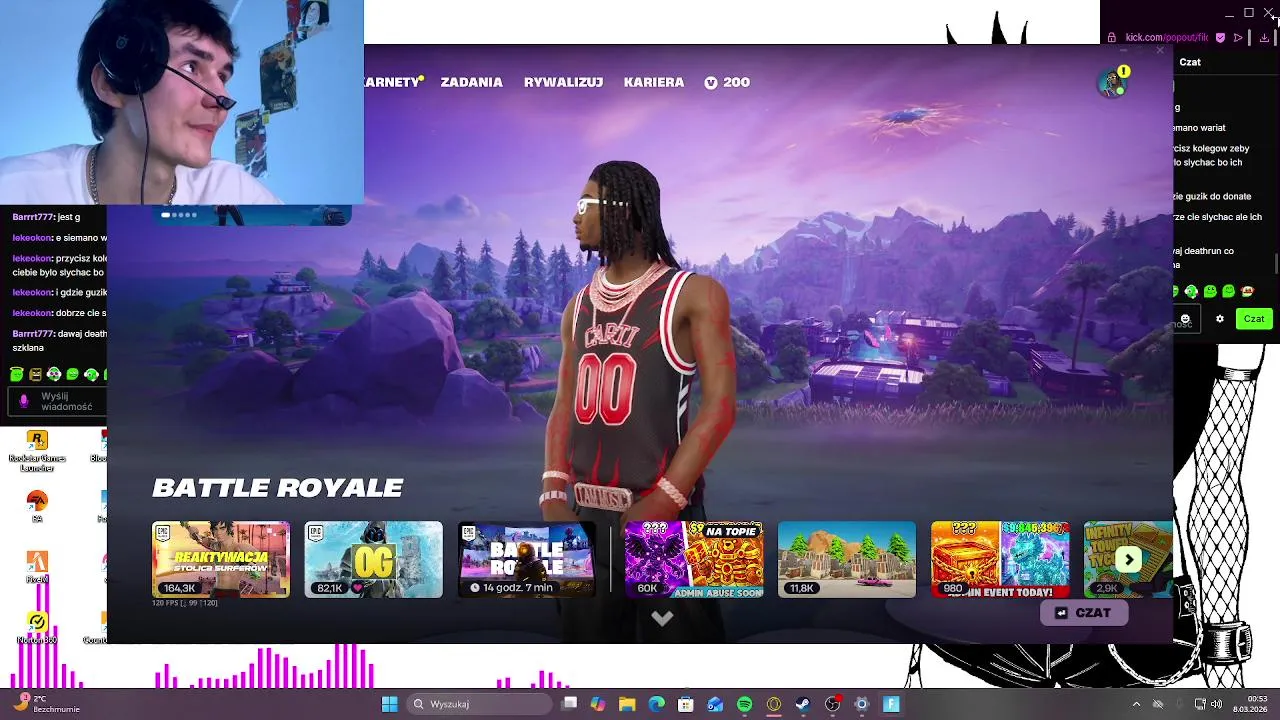Open the KARNETY tab in Fortnite
The width and height of the screenshot is (1280, 720).
click(x=393, y=82)
